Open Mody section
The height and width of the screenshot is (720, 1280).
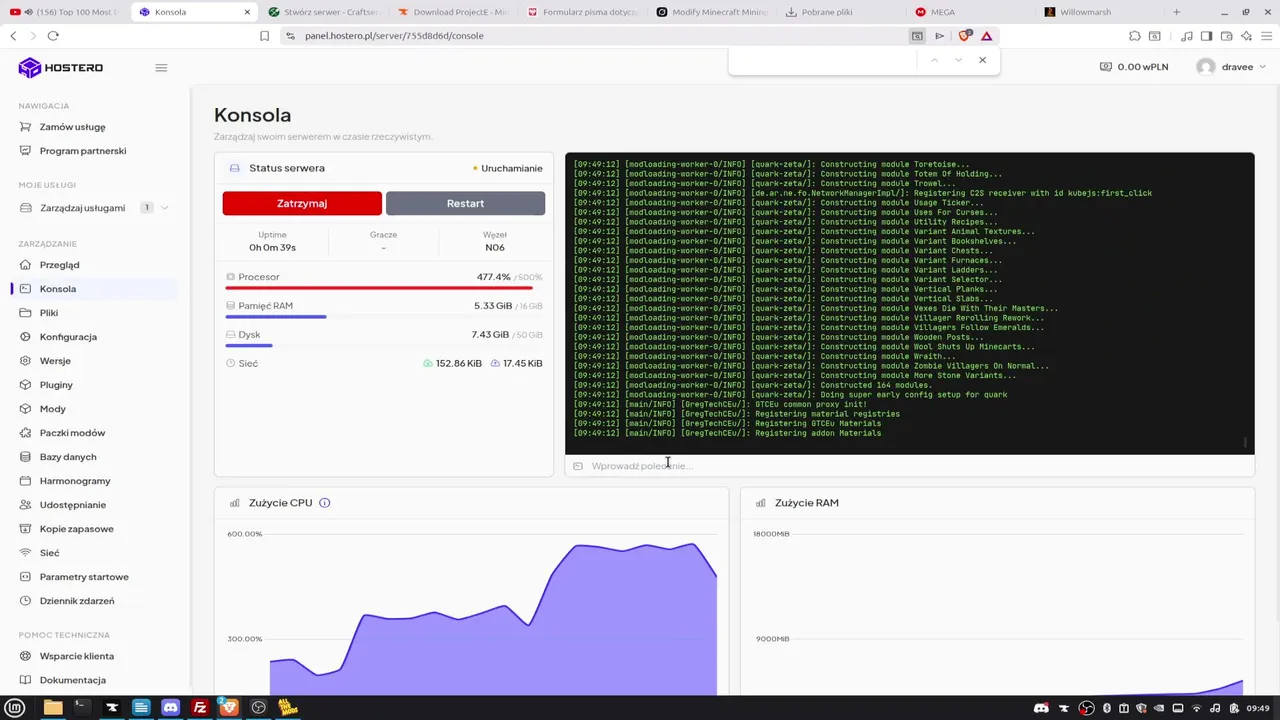click(x=52, y=409)
